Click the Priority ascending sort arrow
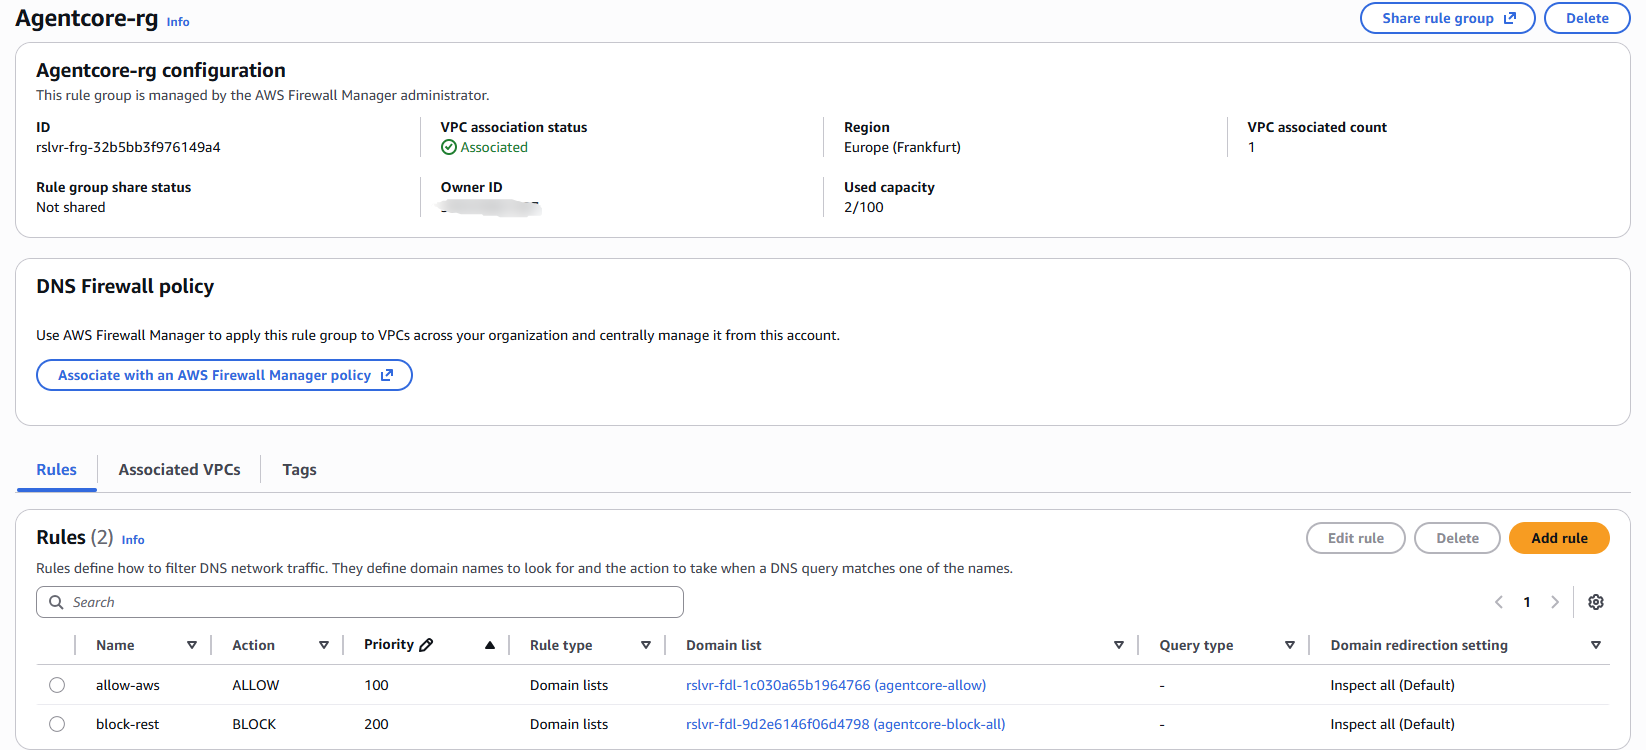The height and width of the screenshot is (750, 1646). click(490, 645)
